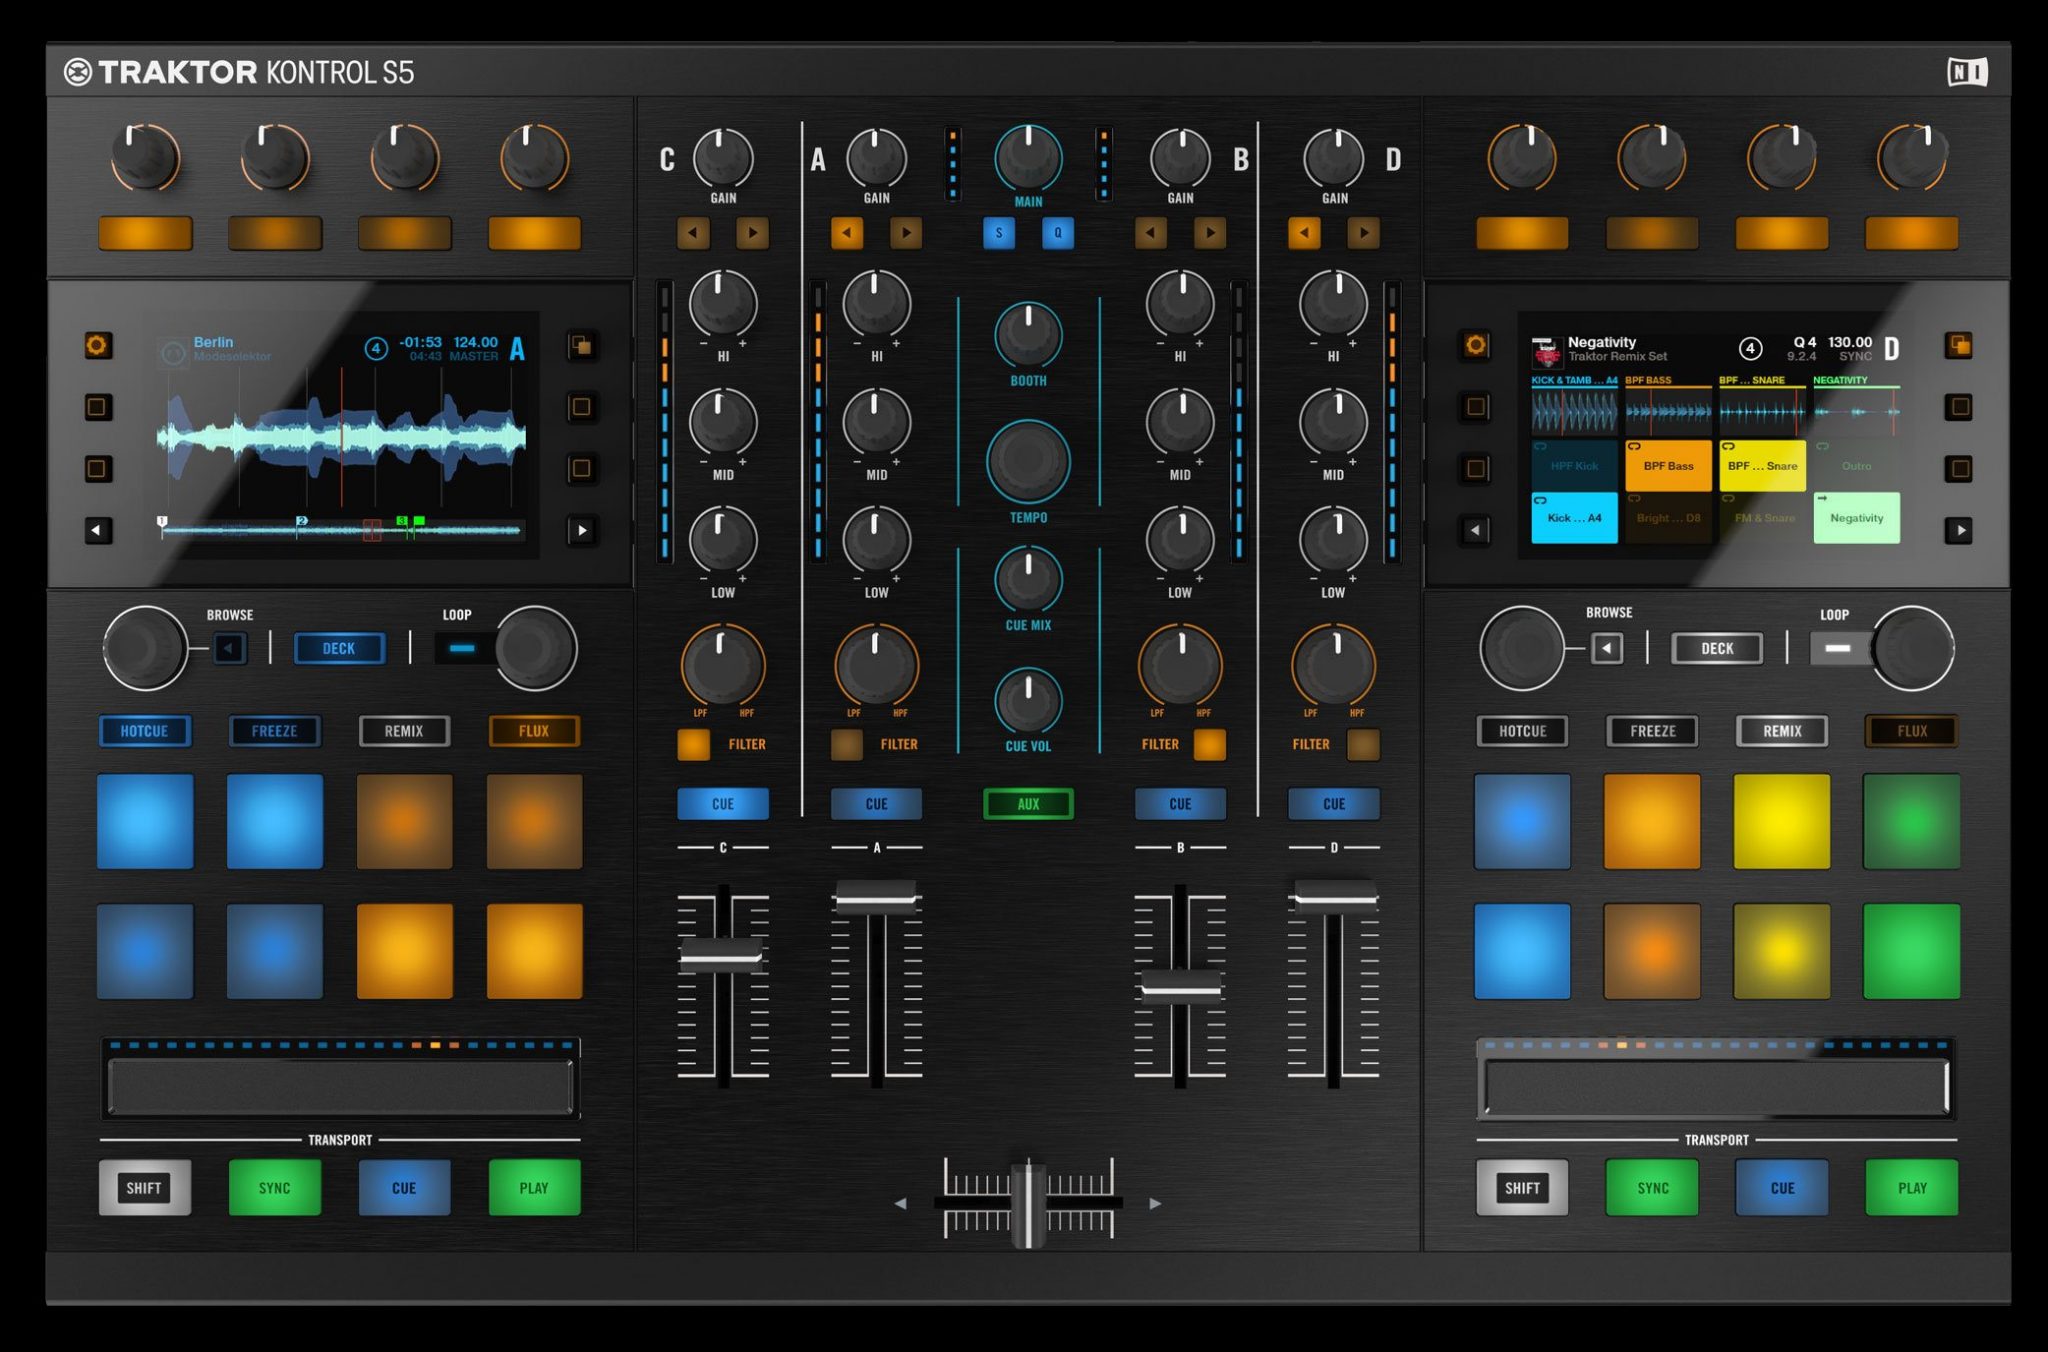Toggle the Q quantize button under MAIN knob
2048x1352 pixels.
(1057, 233)
